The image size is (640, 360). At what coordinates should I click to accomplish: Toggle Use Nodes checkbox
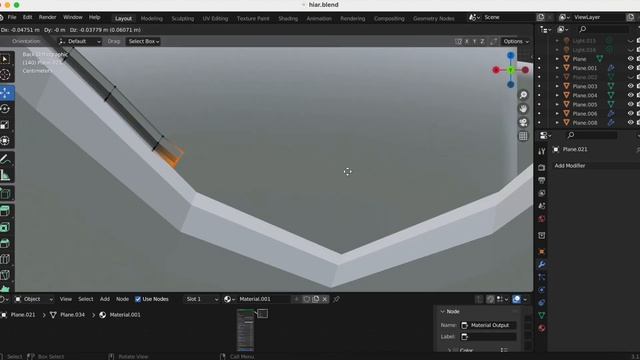pos(138,299)
